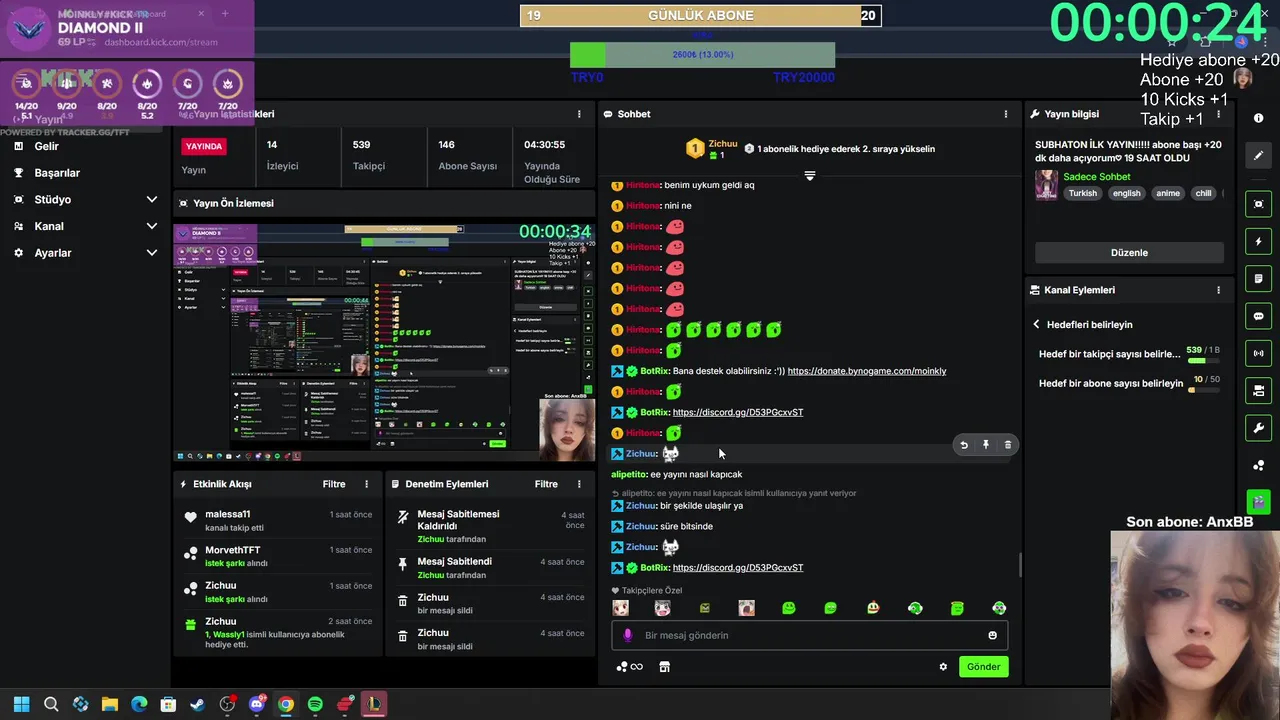Open Filtre in Etkinlik Akışı panel

point(334,484)
